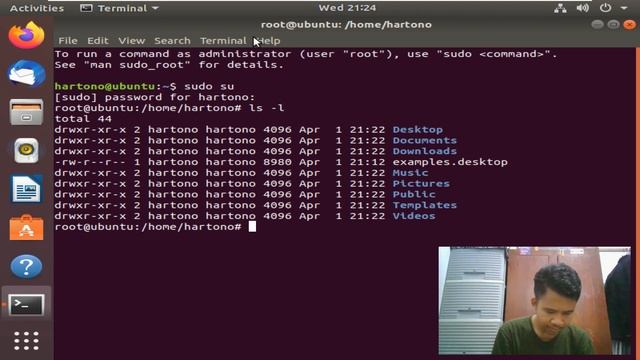Viewport: 640px width, 360px height.
Task: Click the 'sudo su' command text
Action: click(x=209, y=87)
